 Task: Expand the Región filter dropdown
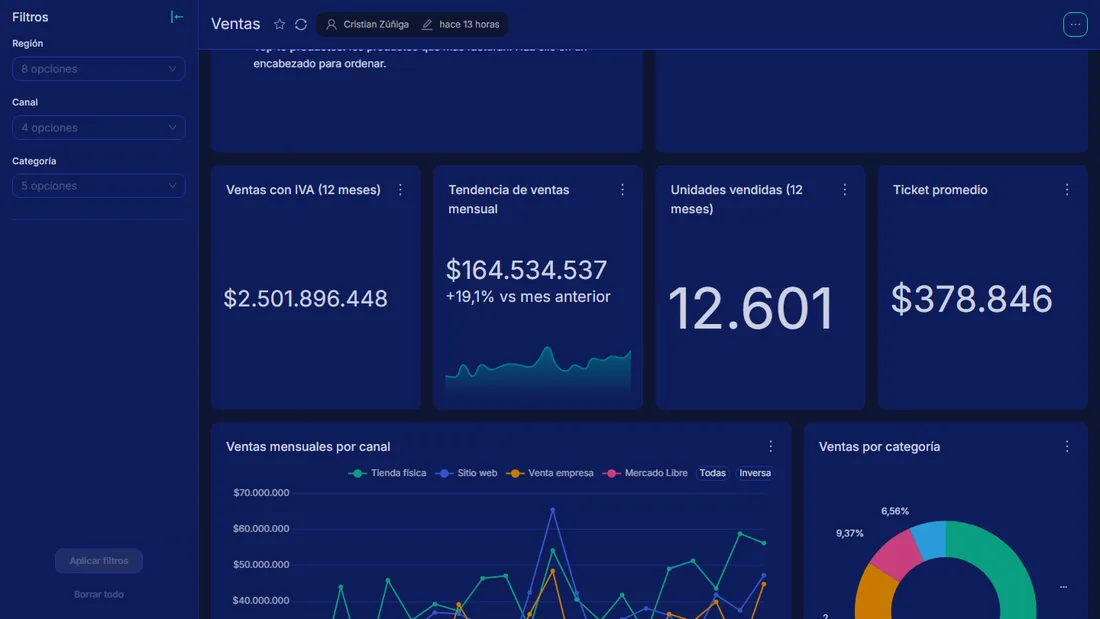pos(98,69)
